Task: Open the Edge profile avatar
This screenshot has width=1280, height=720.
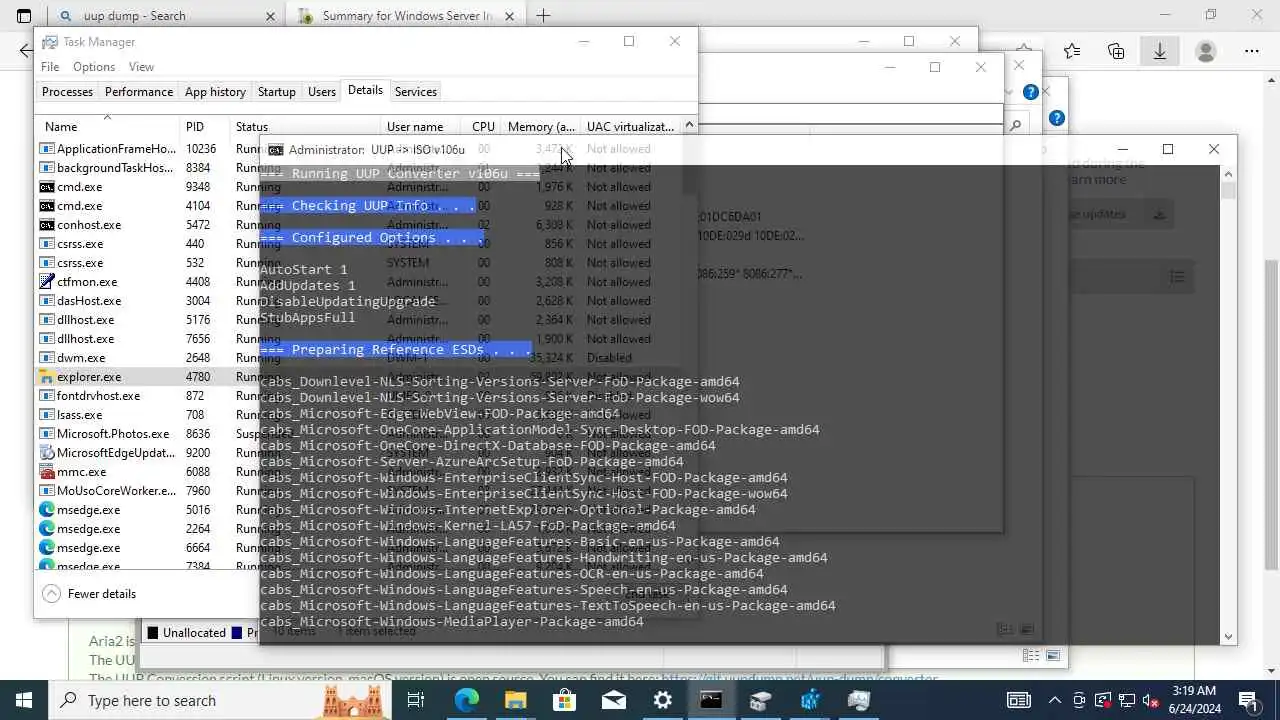Action: [1206, 51]
